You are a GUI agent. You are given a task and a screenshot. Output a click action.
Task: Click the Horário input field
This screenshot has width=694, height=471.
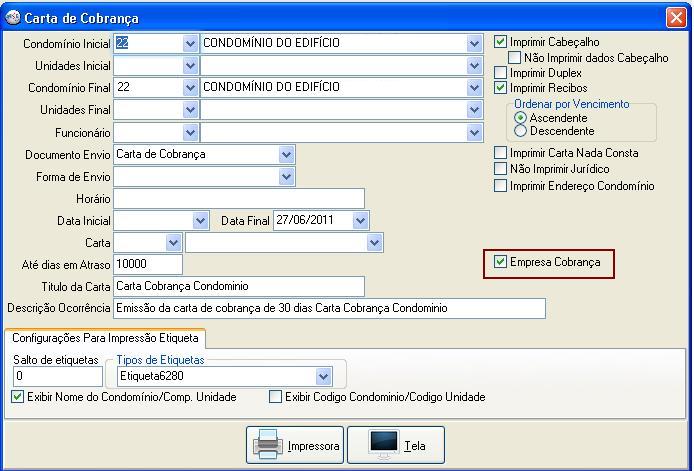[x=238, y=198]
